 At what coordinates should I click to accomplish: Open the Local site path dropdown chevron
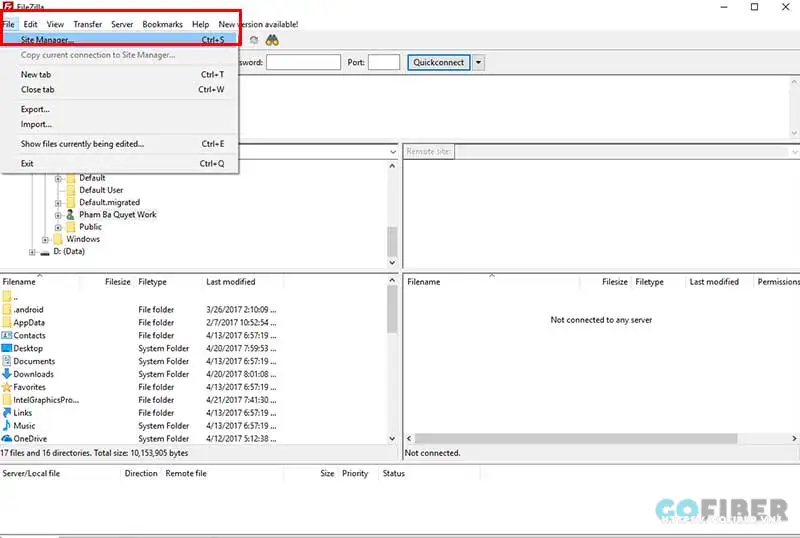pos(393,152)
